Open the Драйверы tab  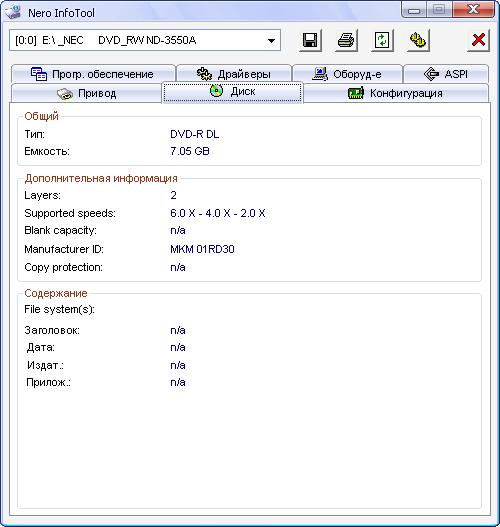(234, 74)
